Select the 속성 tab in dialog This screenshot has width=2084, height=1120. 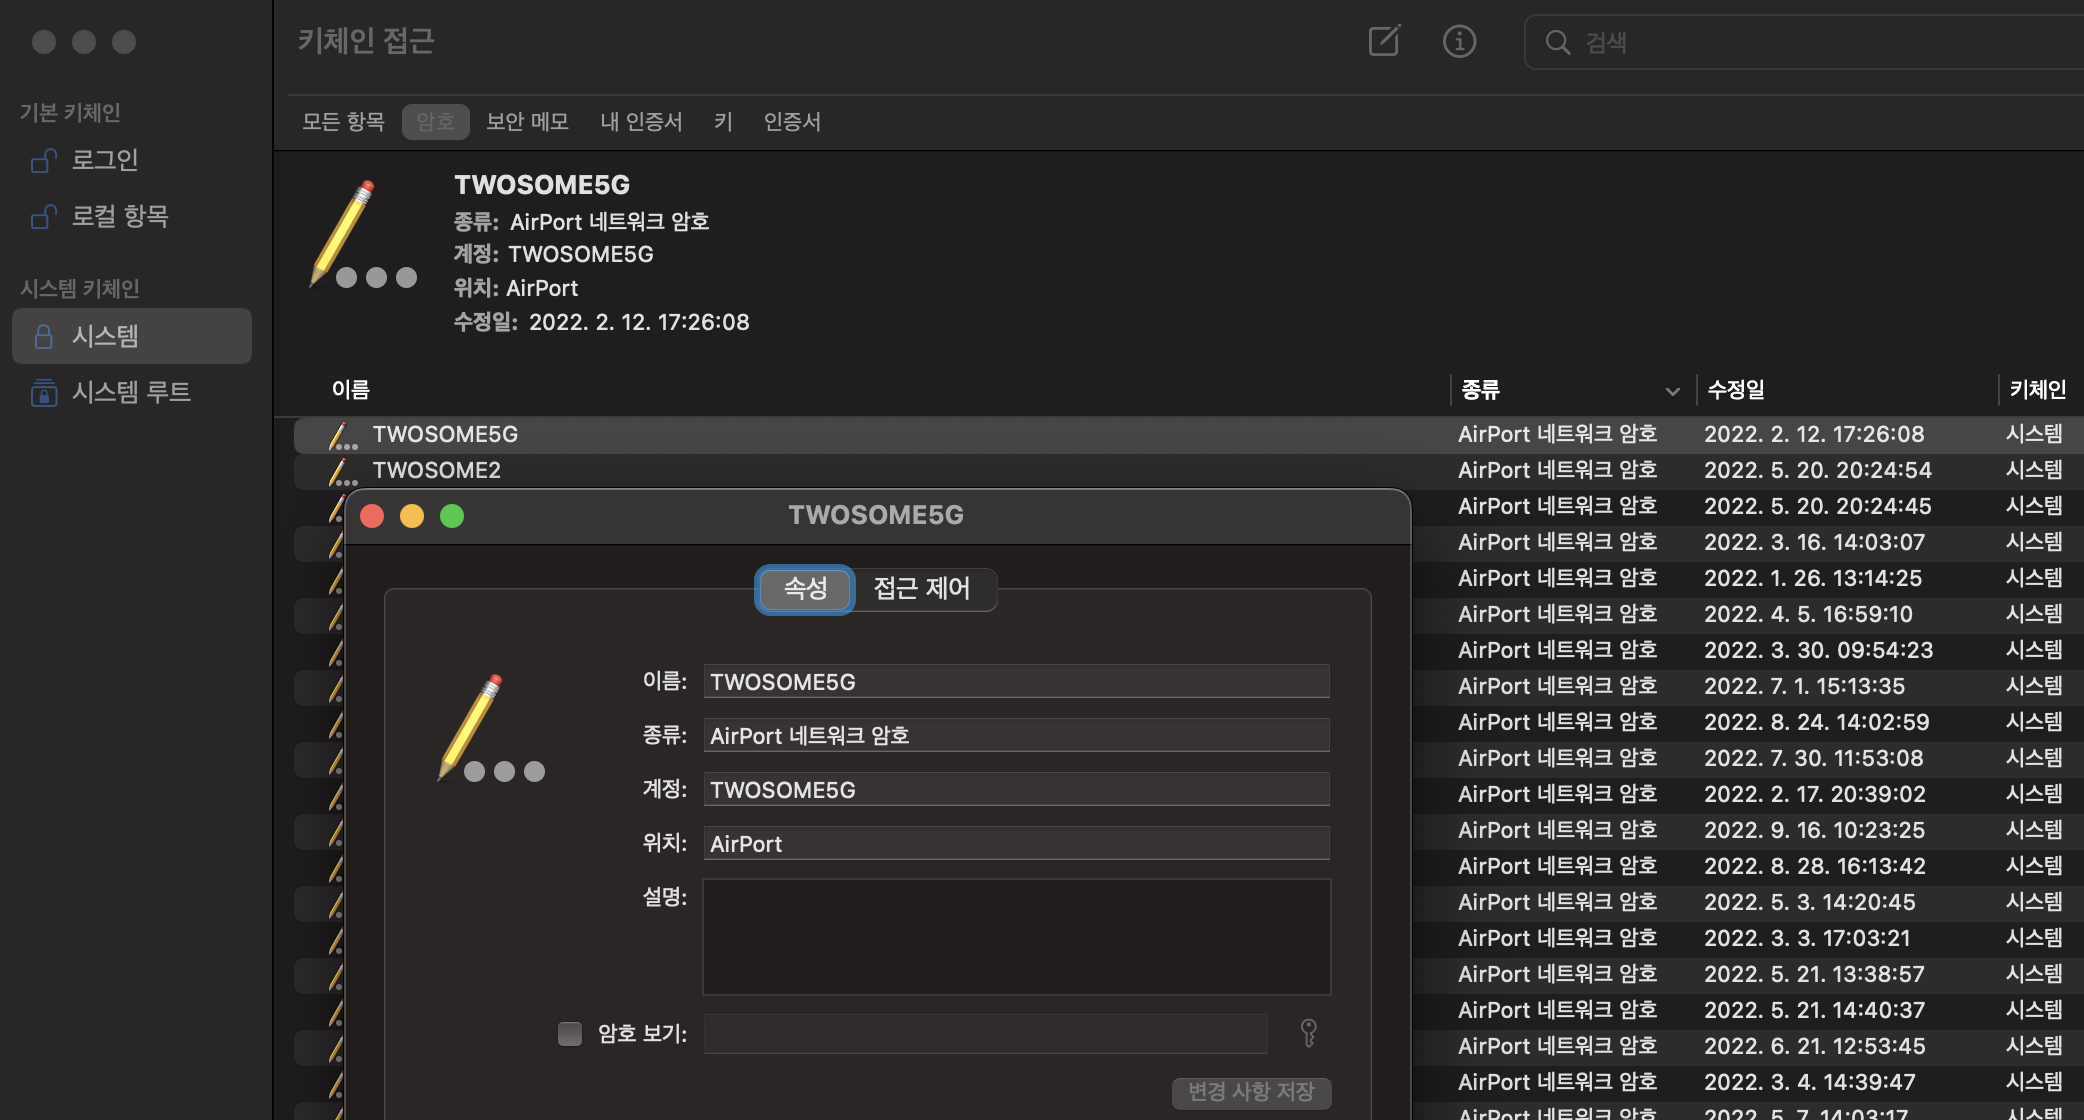[x=805, y=588]
